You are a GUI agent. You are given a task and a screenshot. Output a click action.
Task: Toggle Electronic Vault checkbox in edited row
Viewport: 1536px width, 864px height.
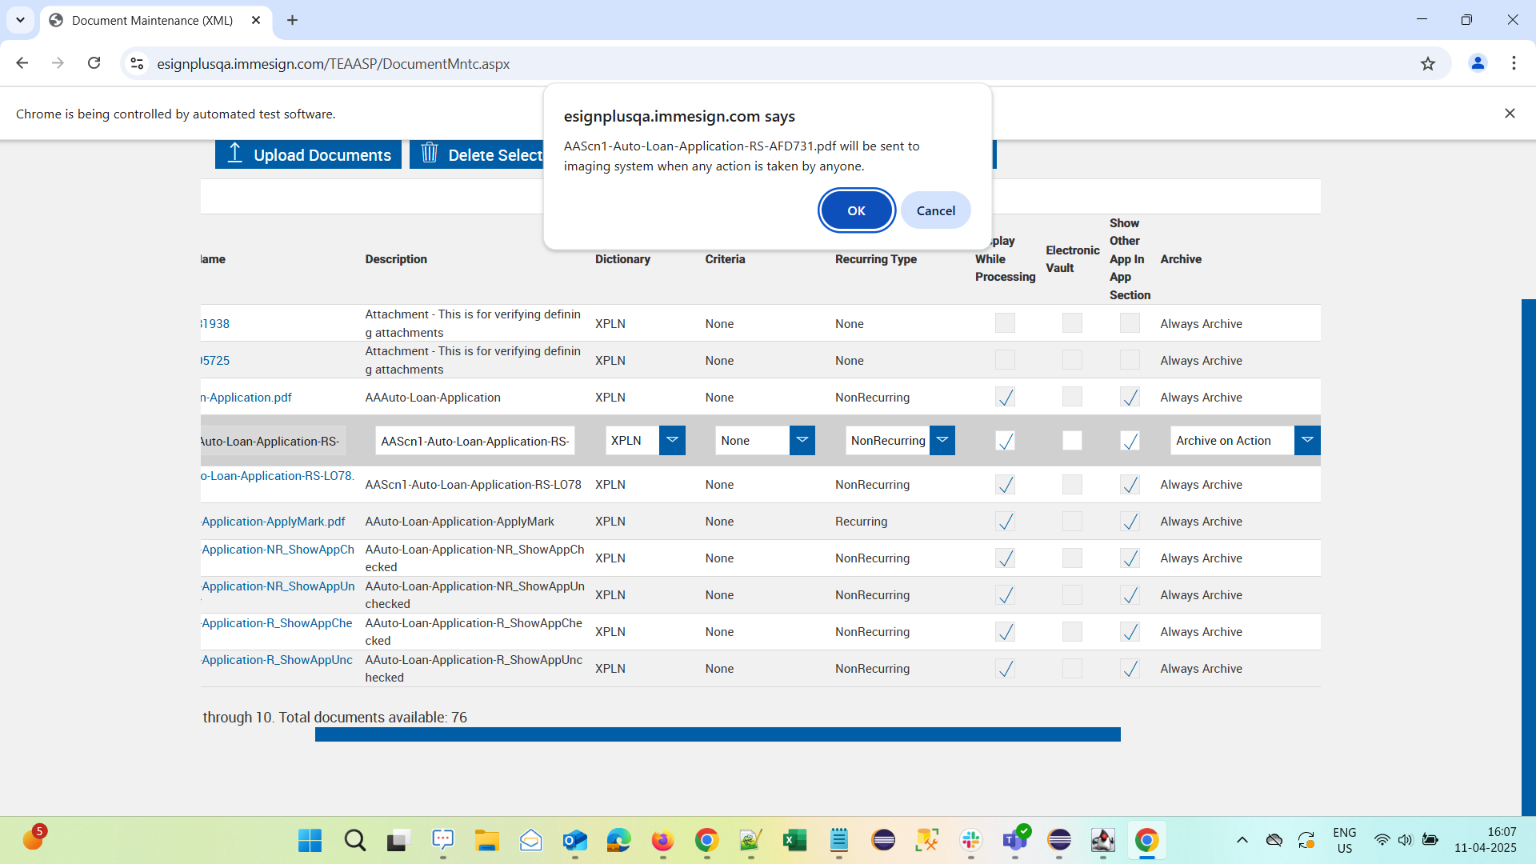tap(1071, 440)
